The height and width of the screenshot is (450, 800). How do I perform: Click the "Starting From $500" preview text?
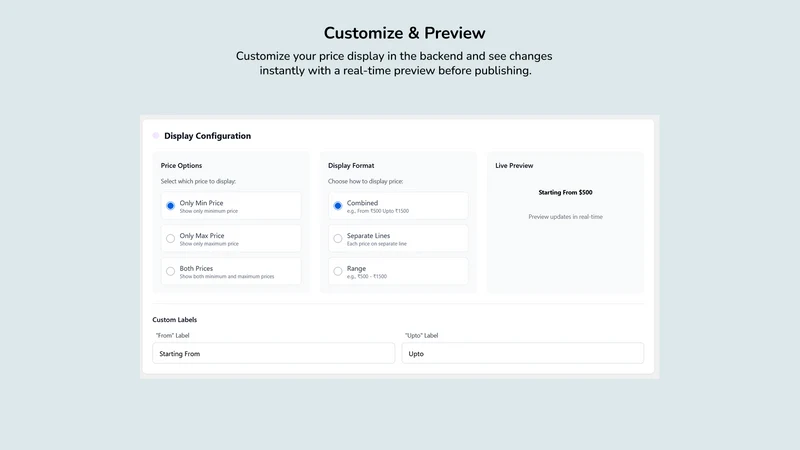(565, 192)
